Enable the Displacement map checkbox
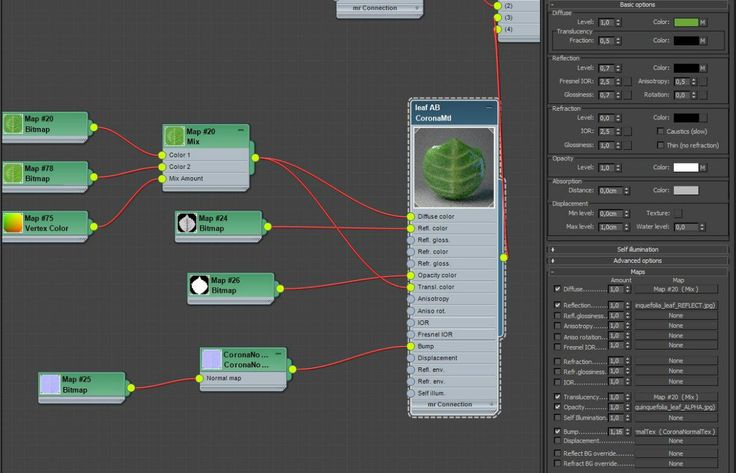 click(557, 440)
